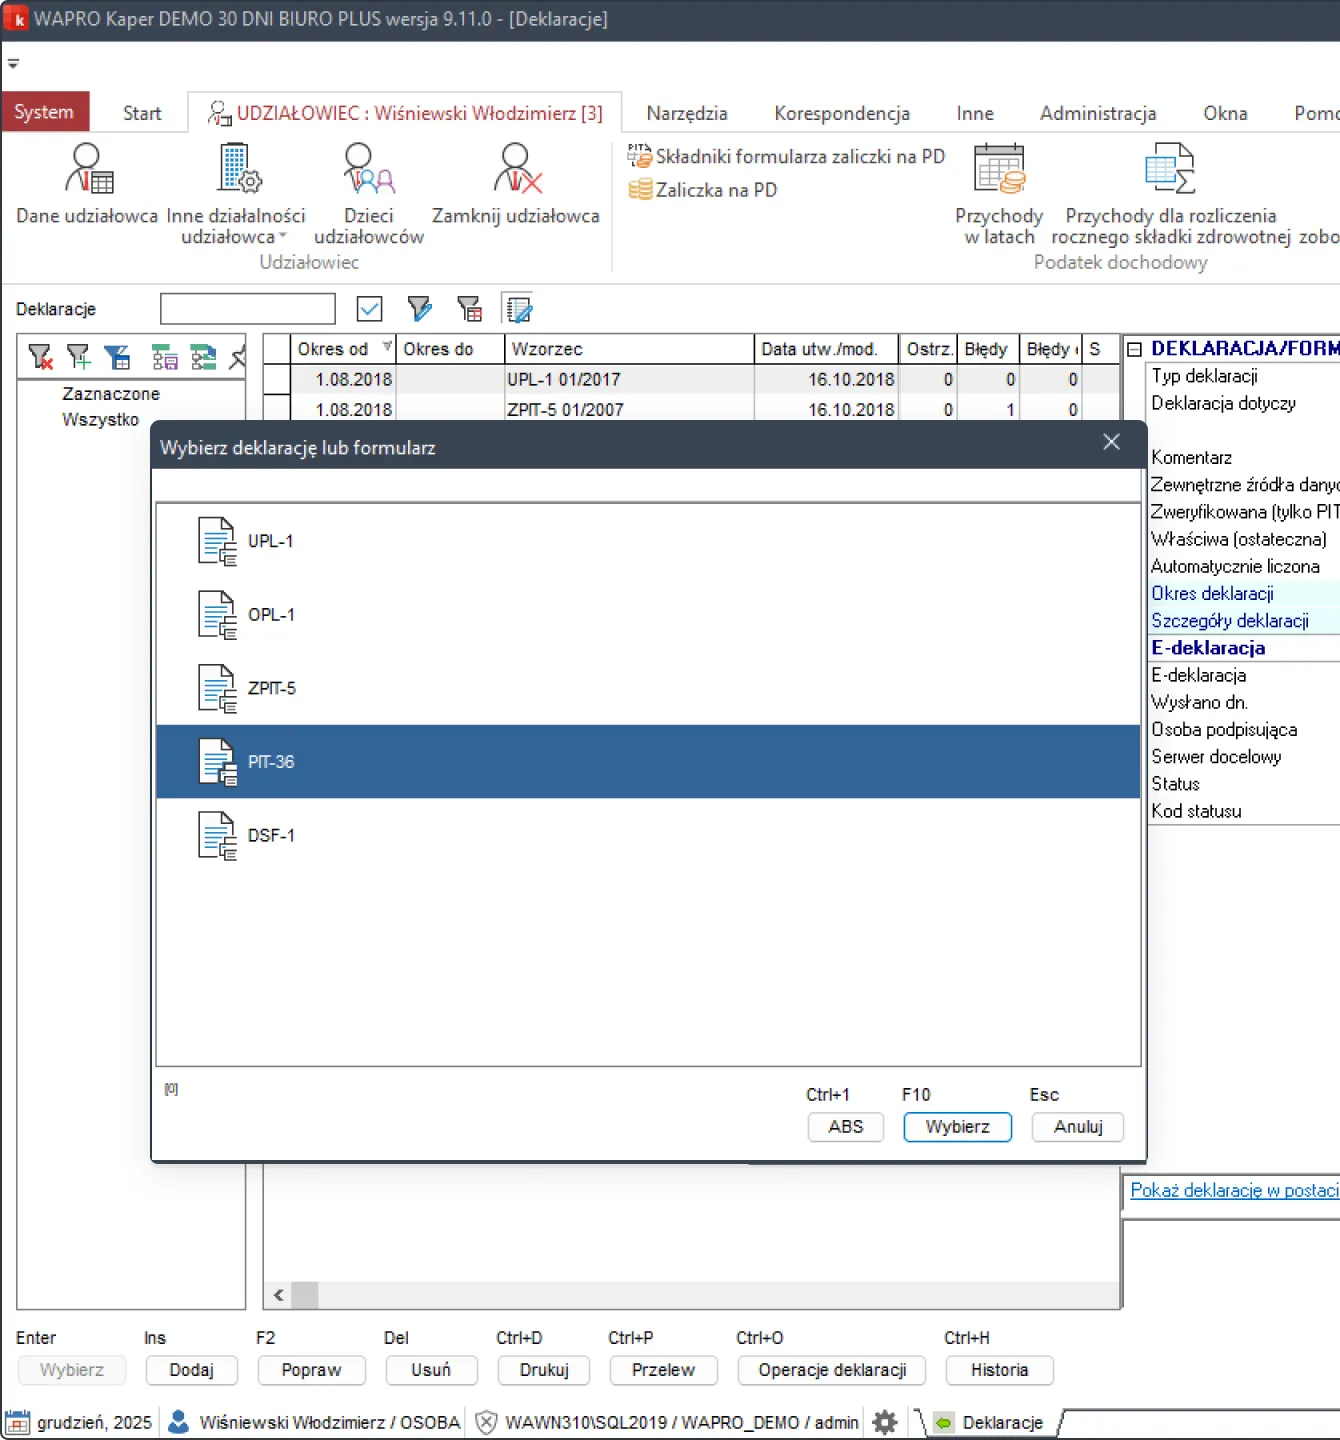Select DSF-1 form icon in dialog
Screen dimensions: 1340x1440
click(x=217, y=836)
